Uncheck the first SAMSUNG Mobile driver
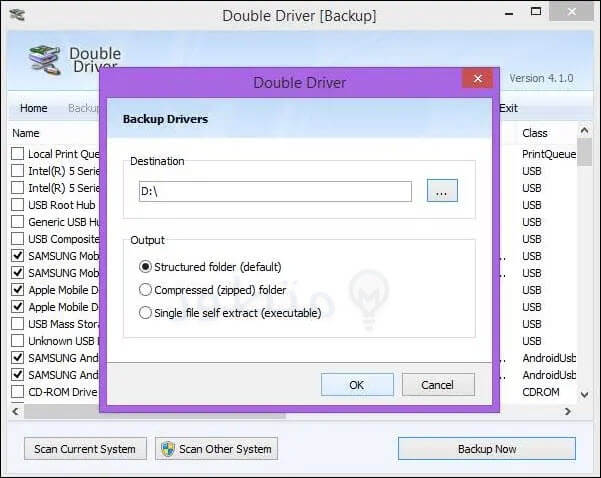Screen dimensions: 601x478 point(17,256)
